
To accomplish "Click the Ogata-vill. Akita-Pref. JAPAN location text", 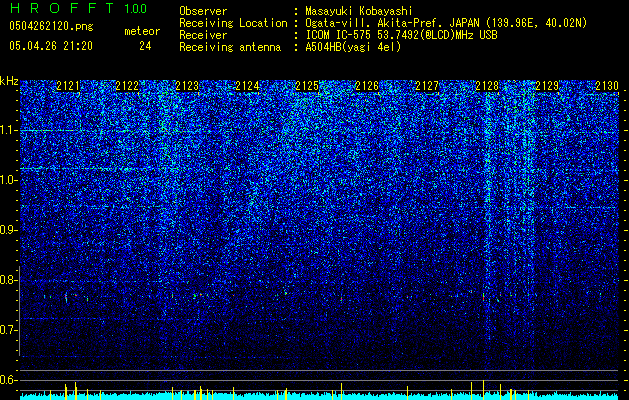I will [x=446, y=23].
